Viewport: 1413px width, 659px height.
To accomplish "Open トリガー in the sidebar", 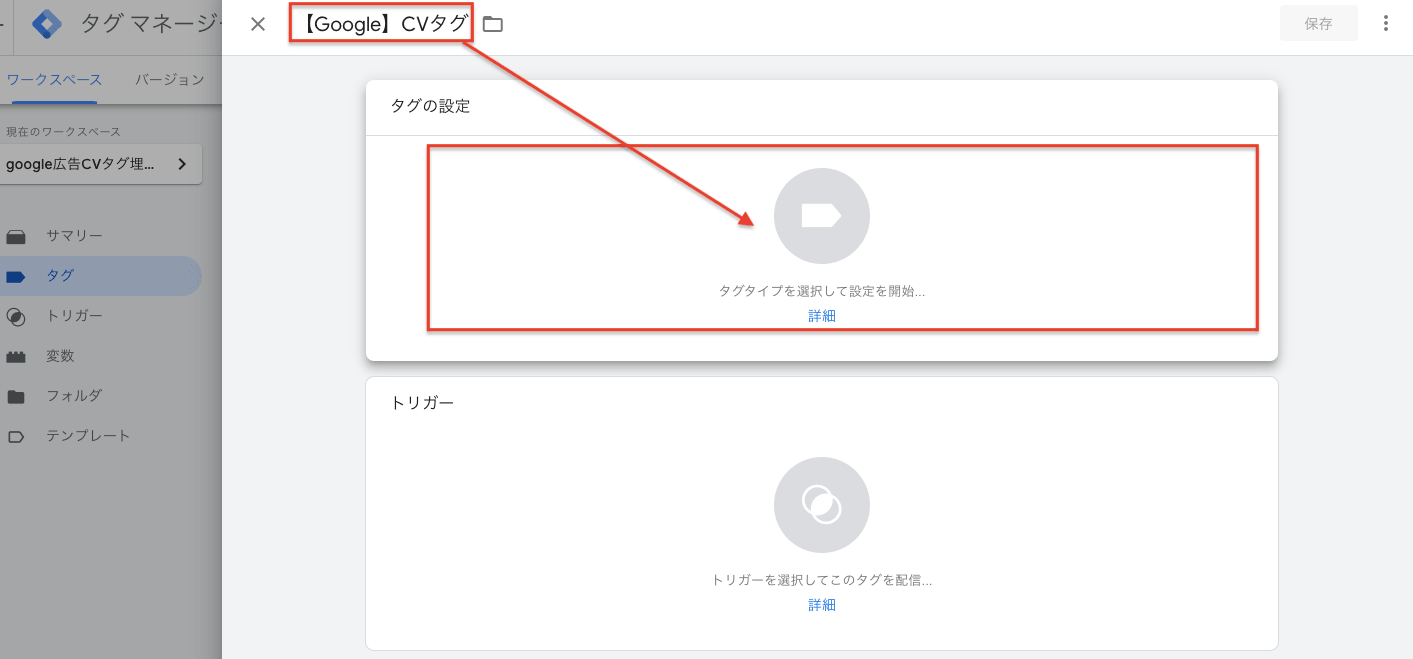I will [x=100, y=316].
